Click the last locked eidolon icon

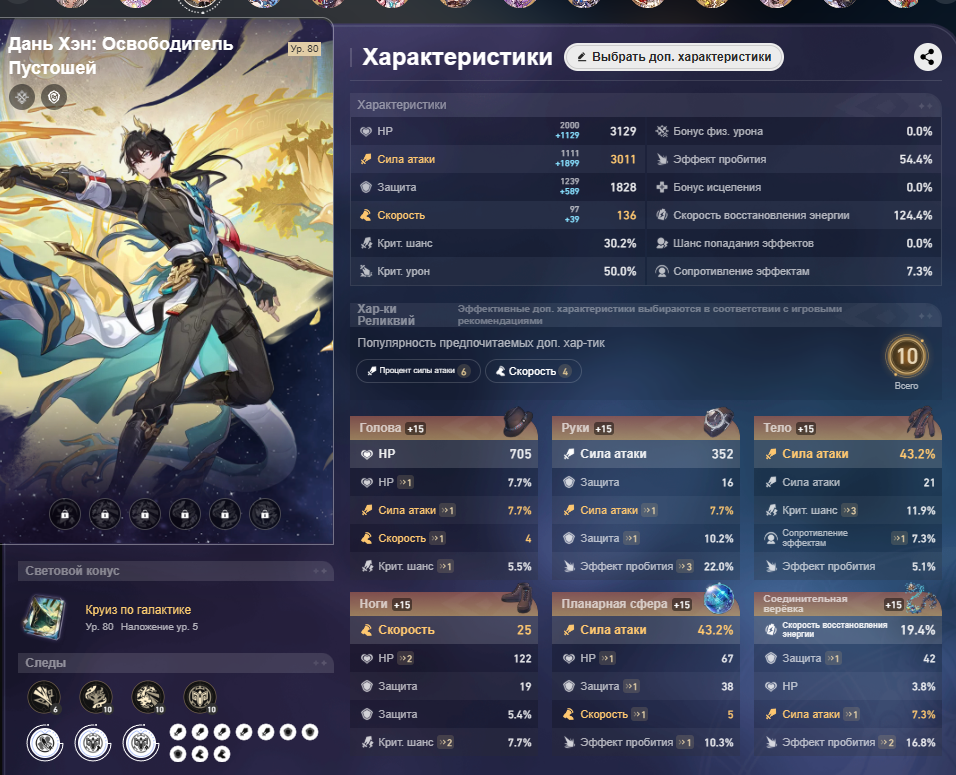(x=265, y=514)
